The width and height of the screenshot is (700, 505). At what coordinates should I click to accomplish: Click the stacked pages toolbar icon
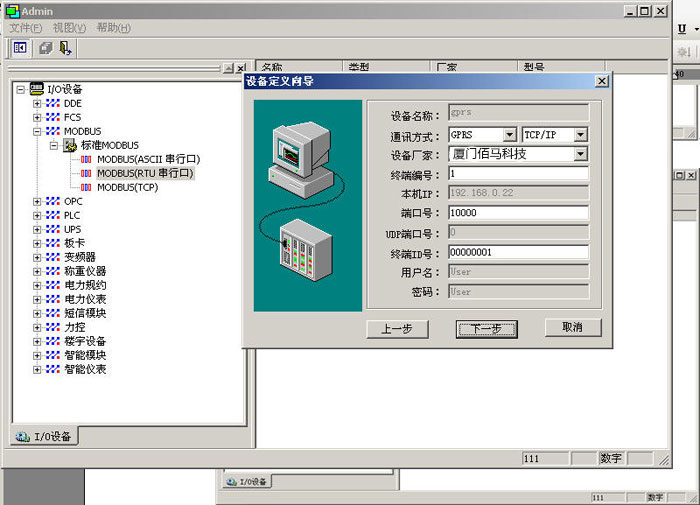(46, 47)
